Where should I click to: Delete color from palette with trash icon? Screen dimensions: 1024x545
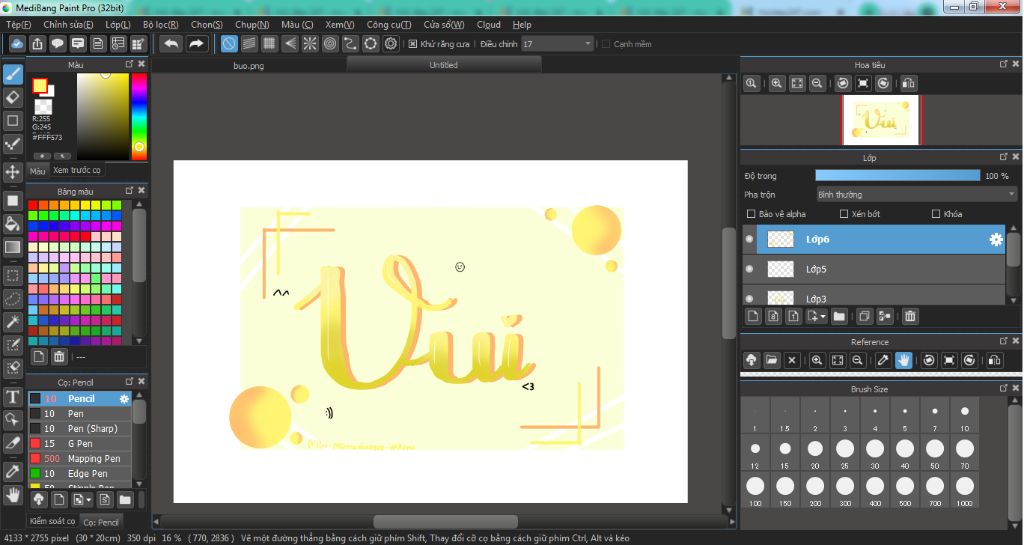(59, 356)
